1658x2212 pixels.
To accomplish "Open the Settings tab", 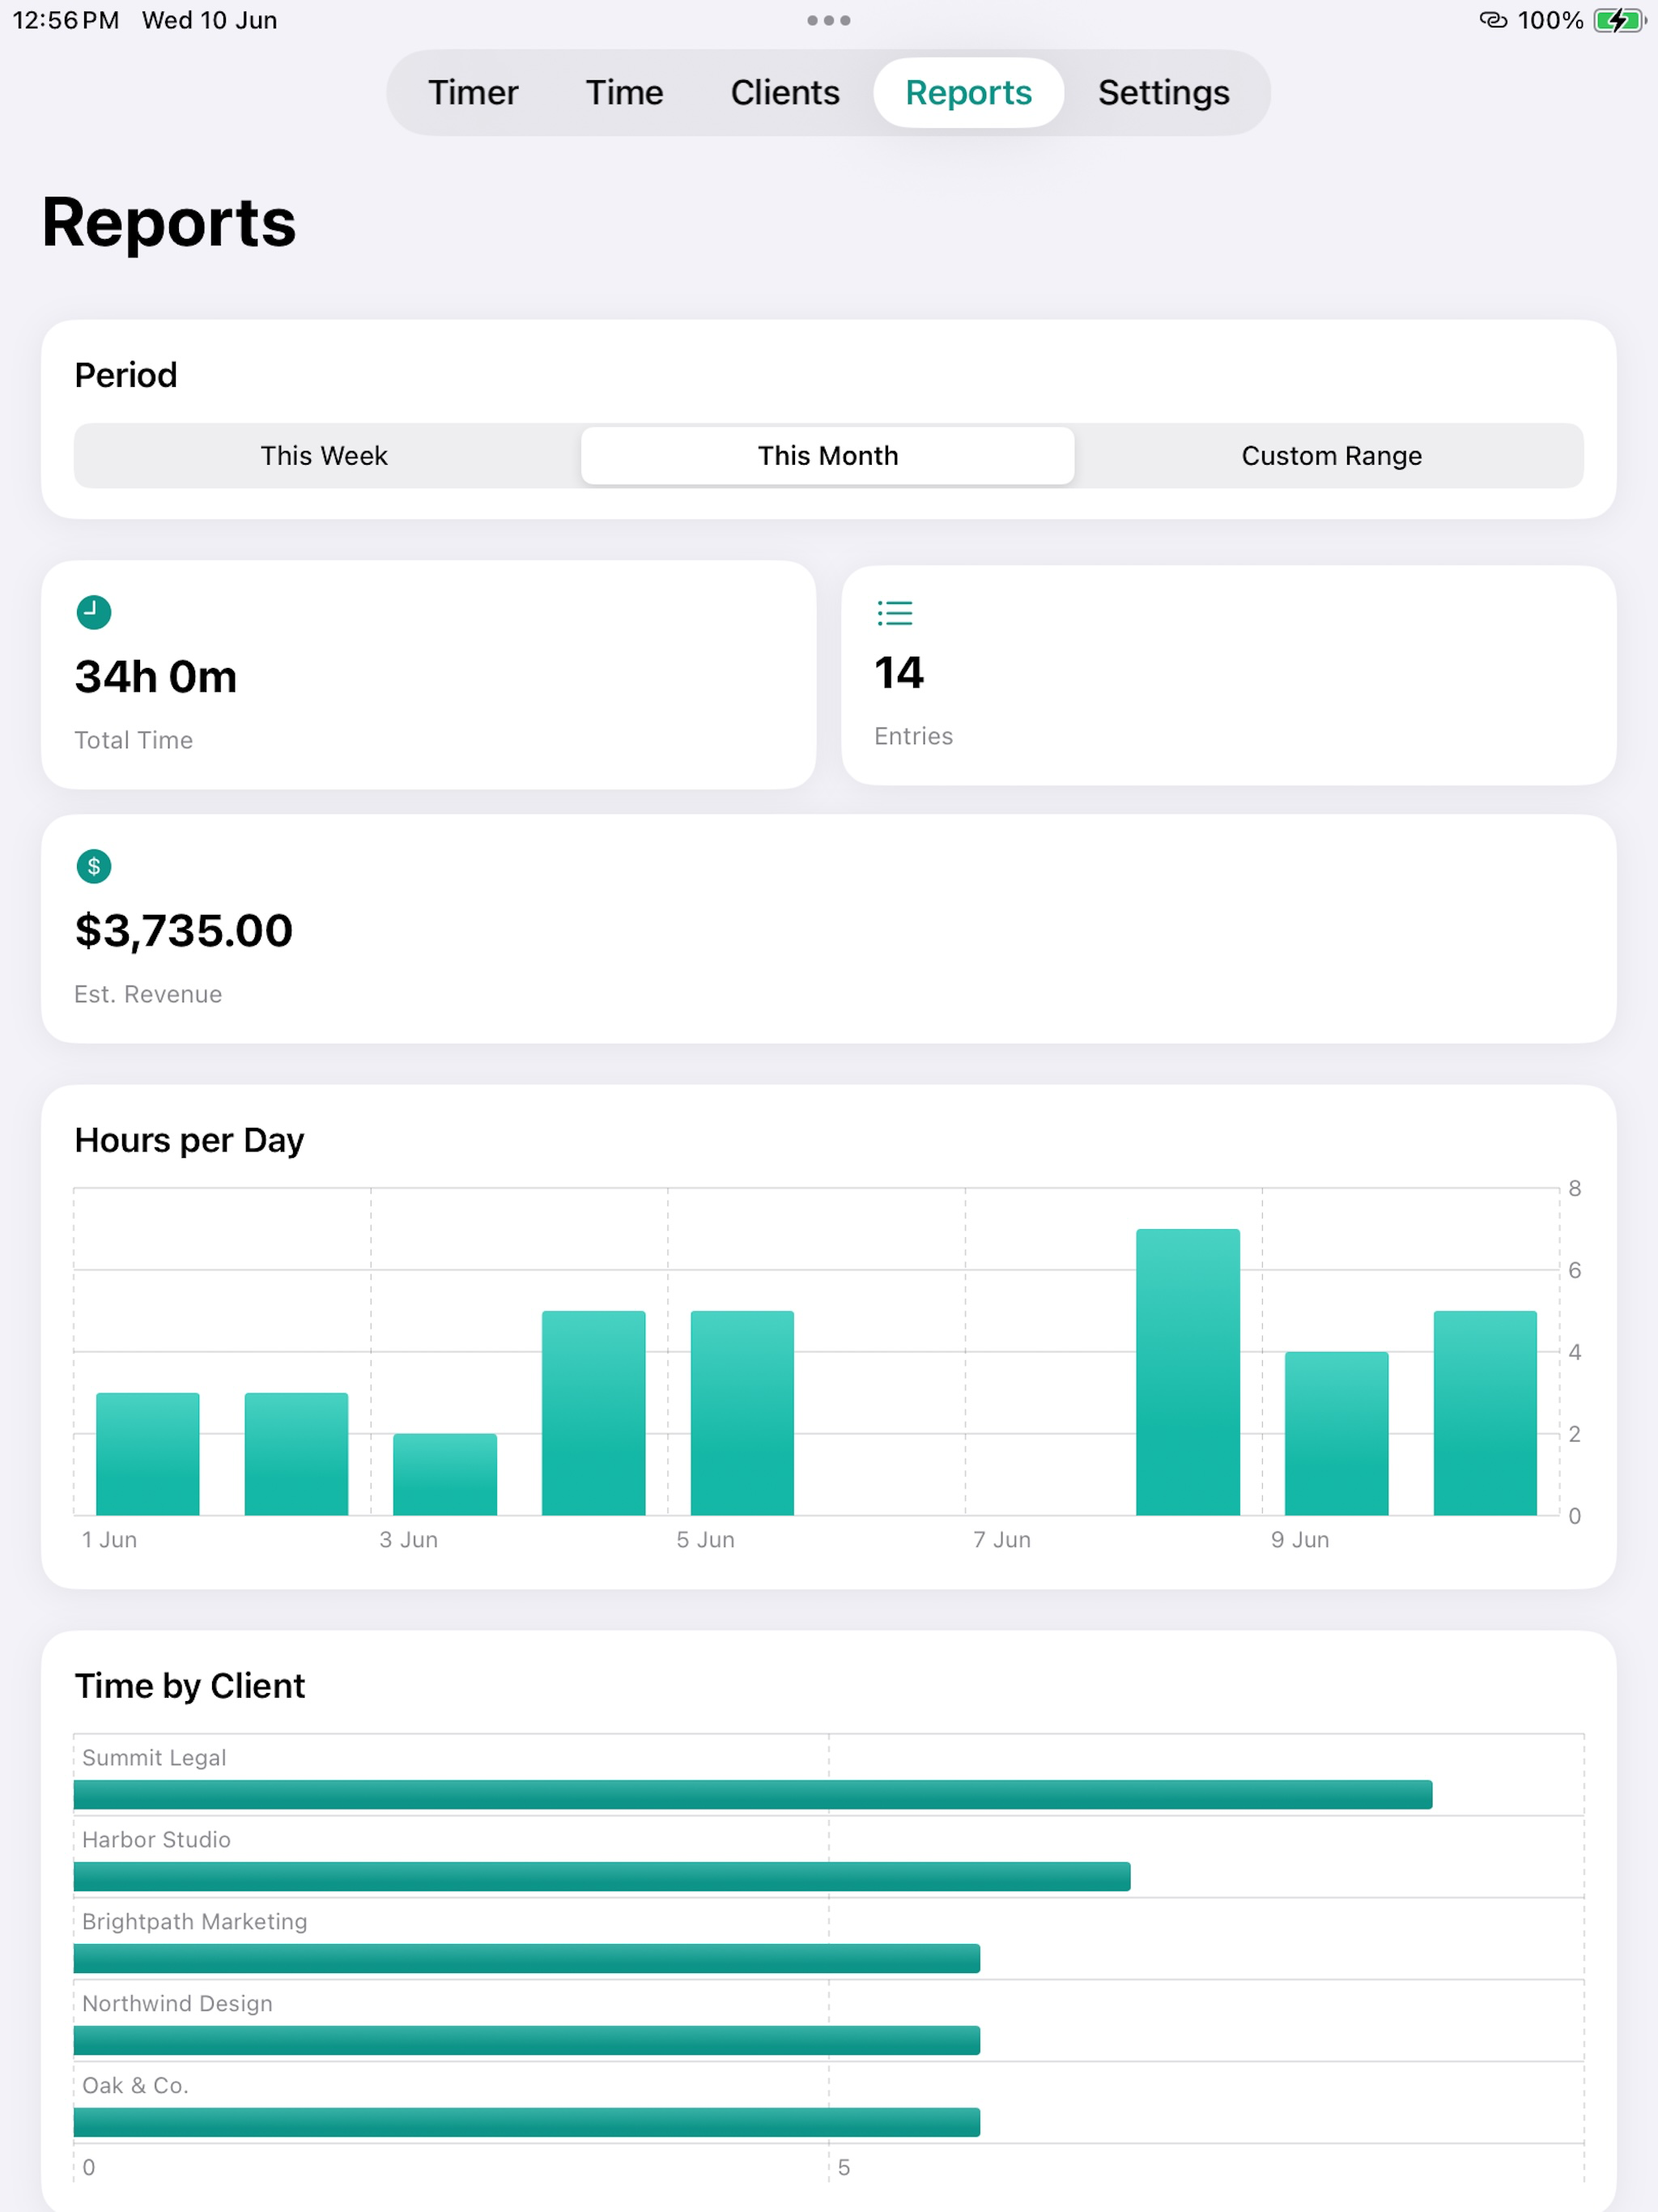I will 1163,92.
